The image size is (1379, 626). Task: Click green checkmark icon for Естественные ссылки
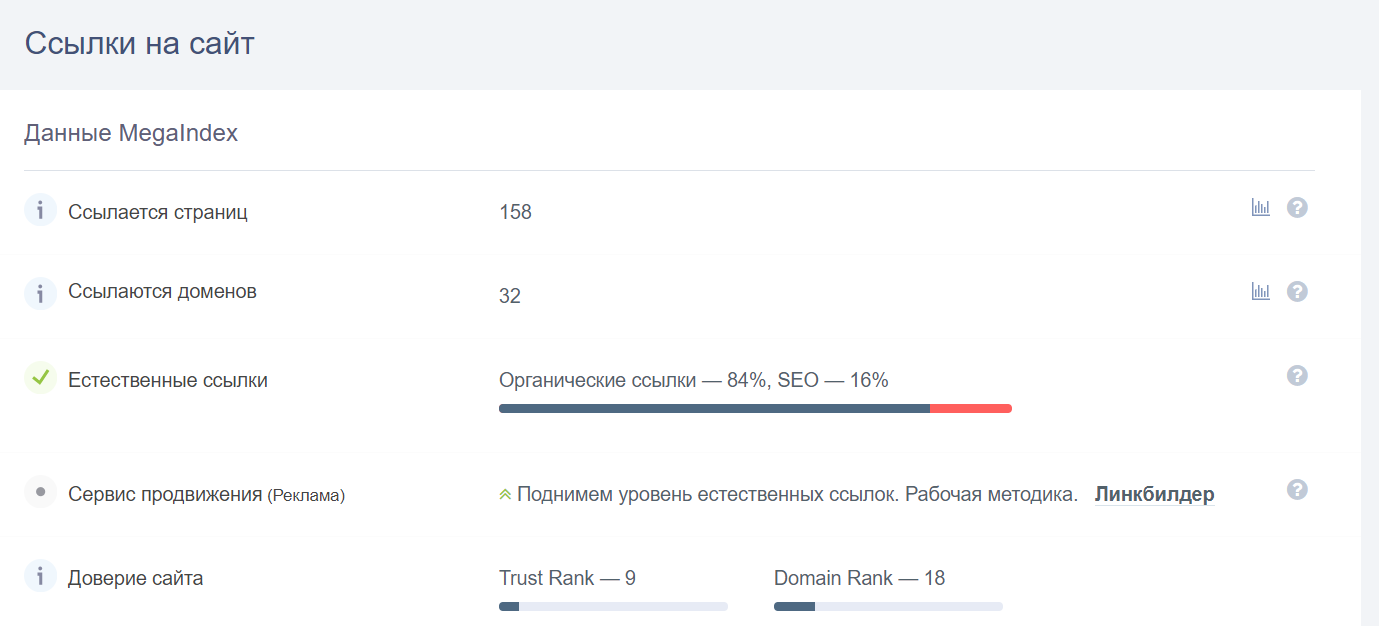click(41, 378)
